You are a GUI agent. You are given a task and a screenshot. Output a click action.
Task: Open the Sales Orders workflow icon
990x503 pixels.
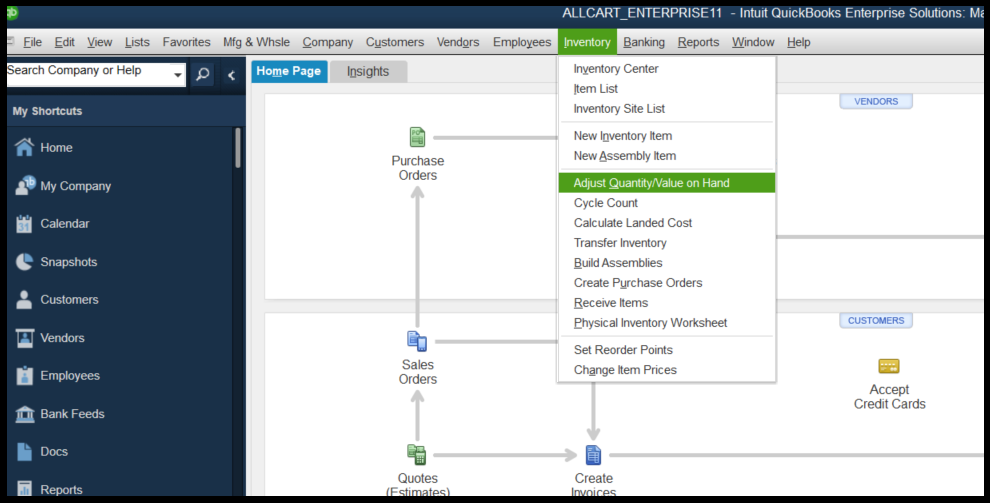pos(417,342)
